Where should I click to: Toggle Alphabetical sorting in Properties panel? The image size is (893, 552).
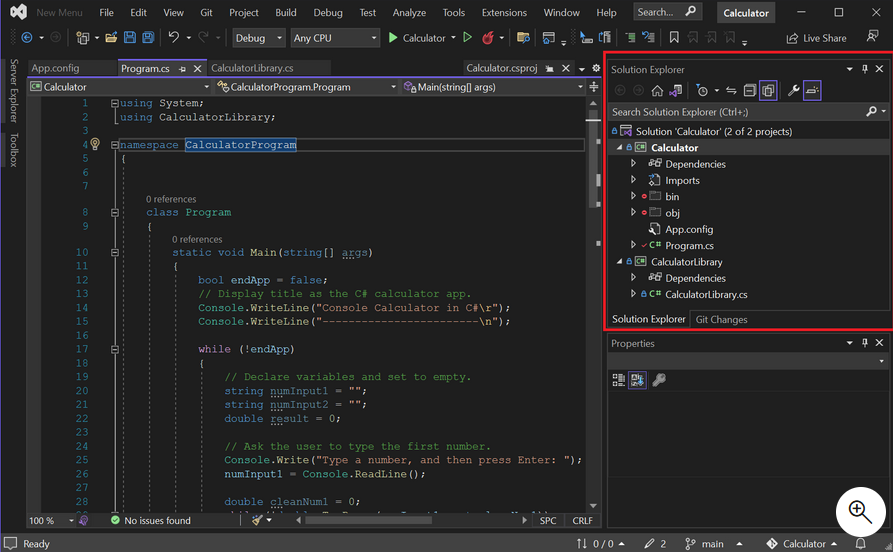[x=637, y=380]
